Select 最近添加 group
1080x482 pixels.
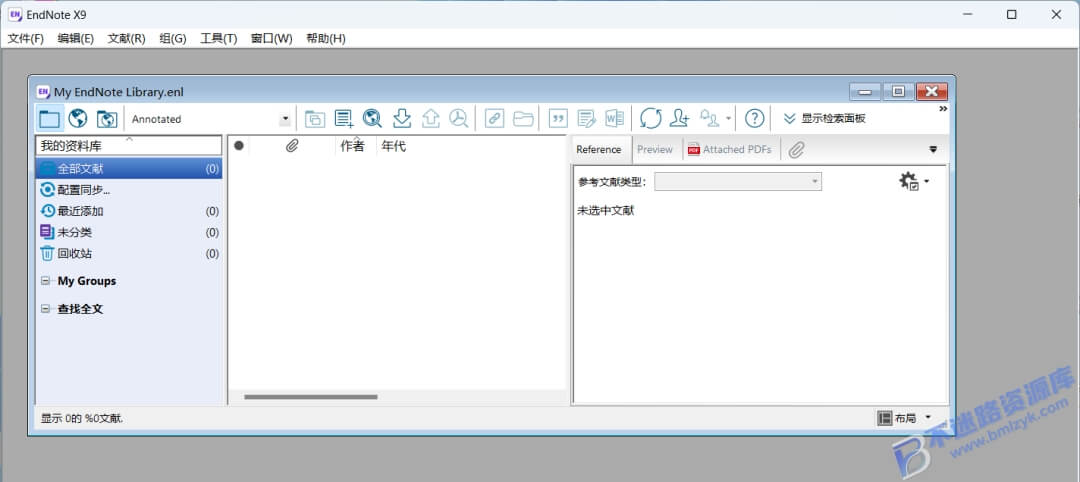(x=129, y=211)
